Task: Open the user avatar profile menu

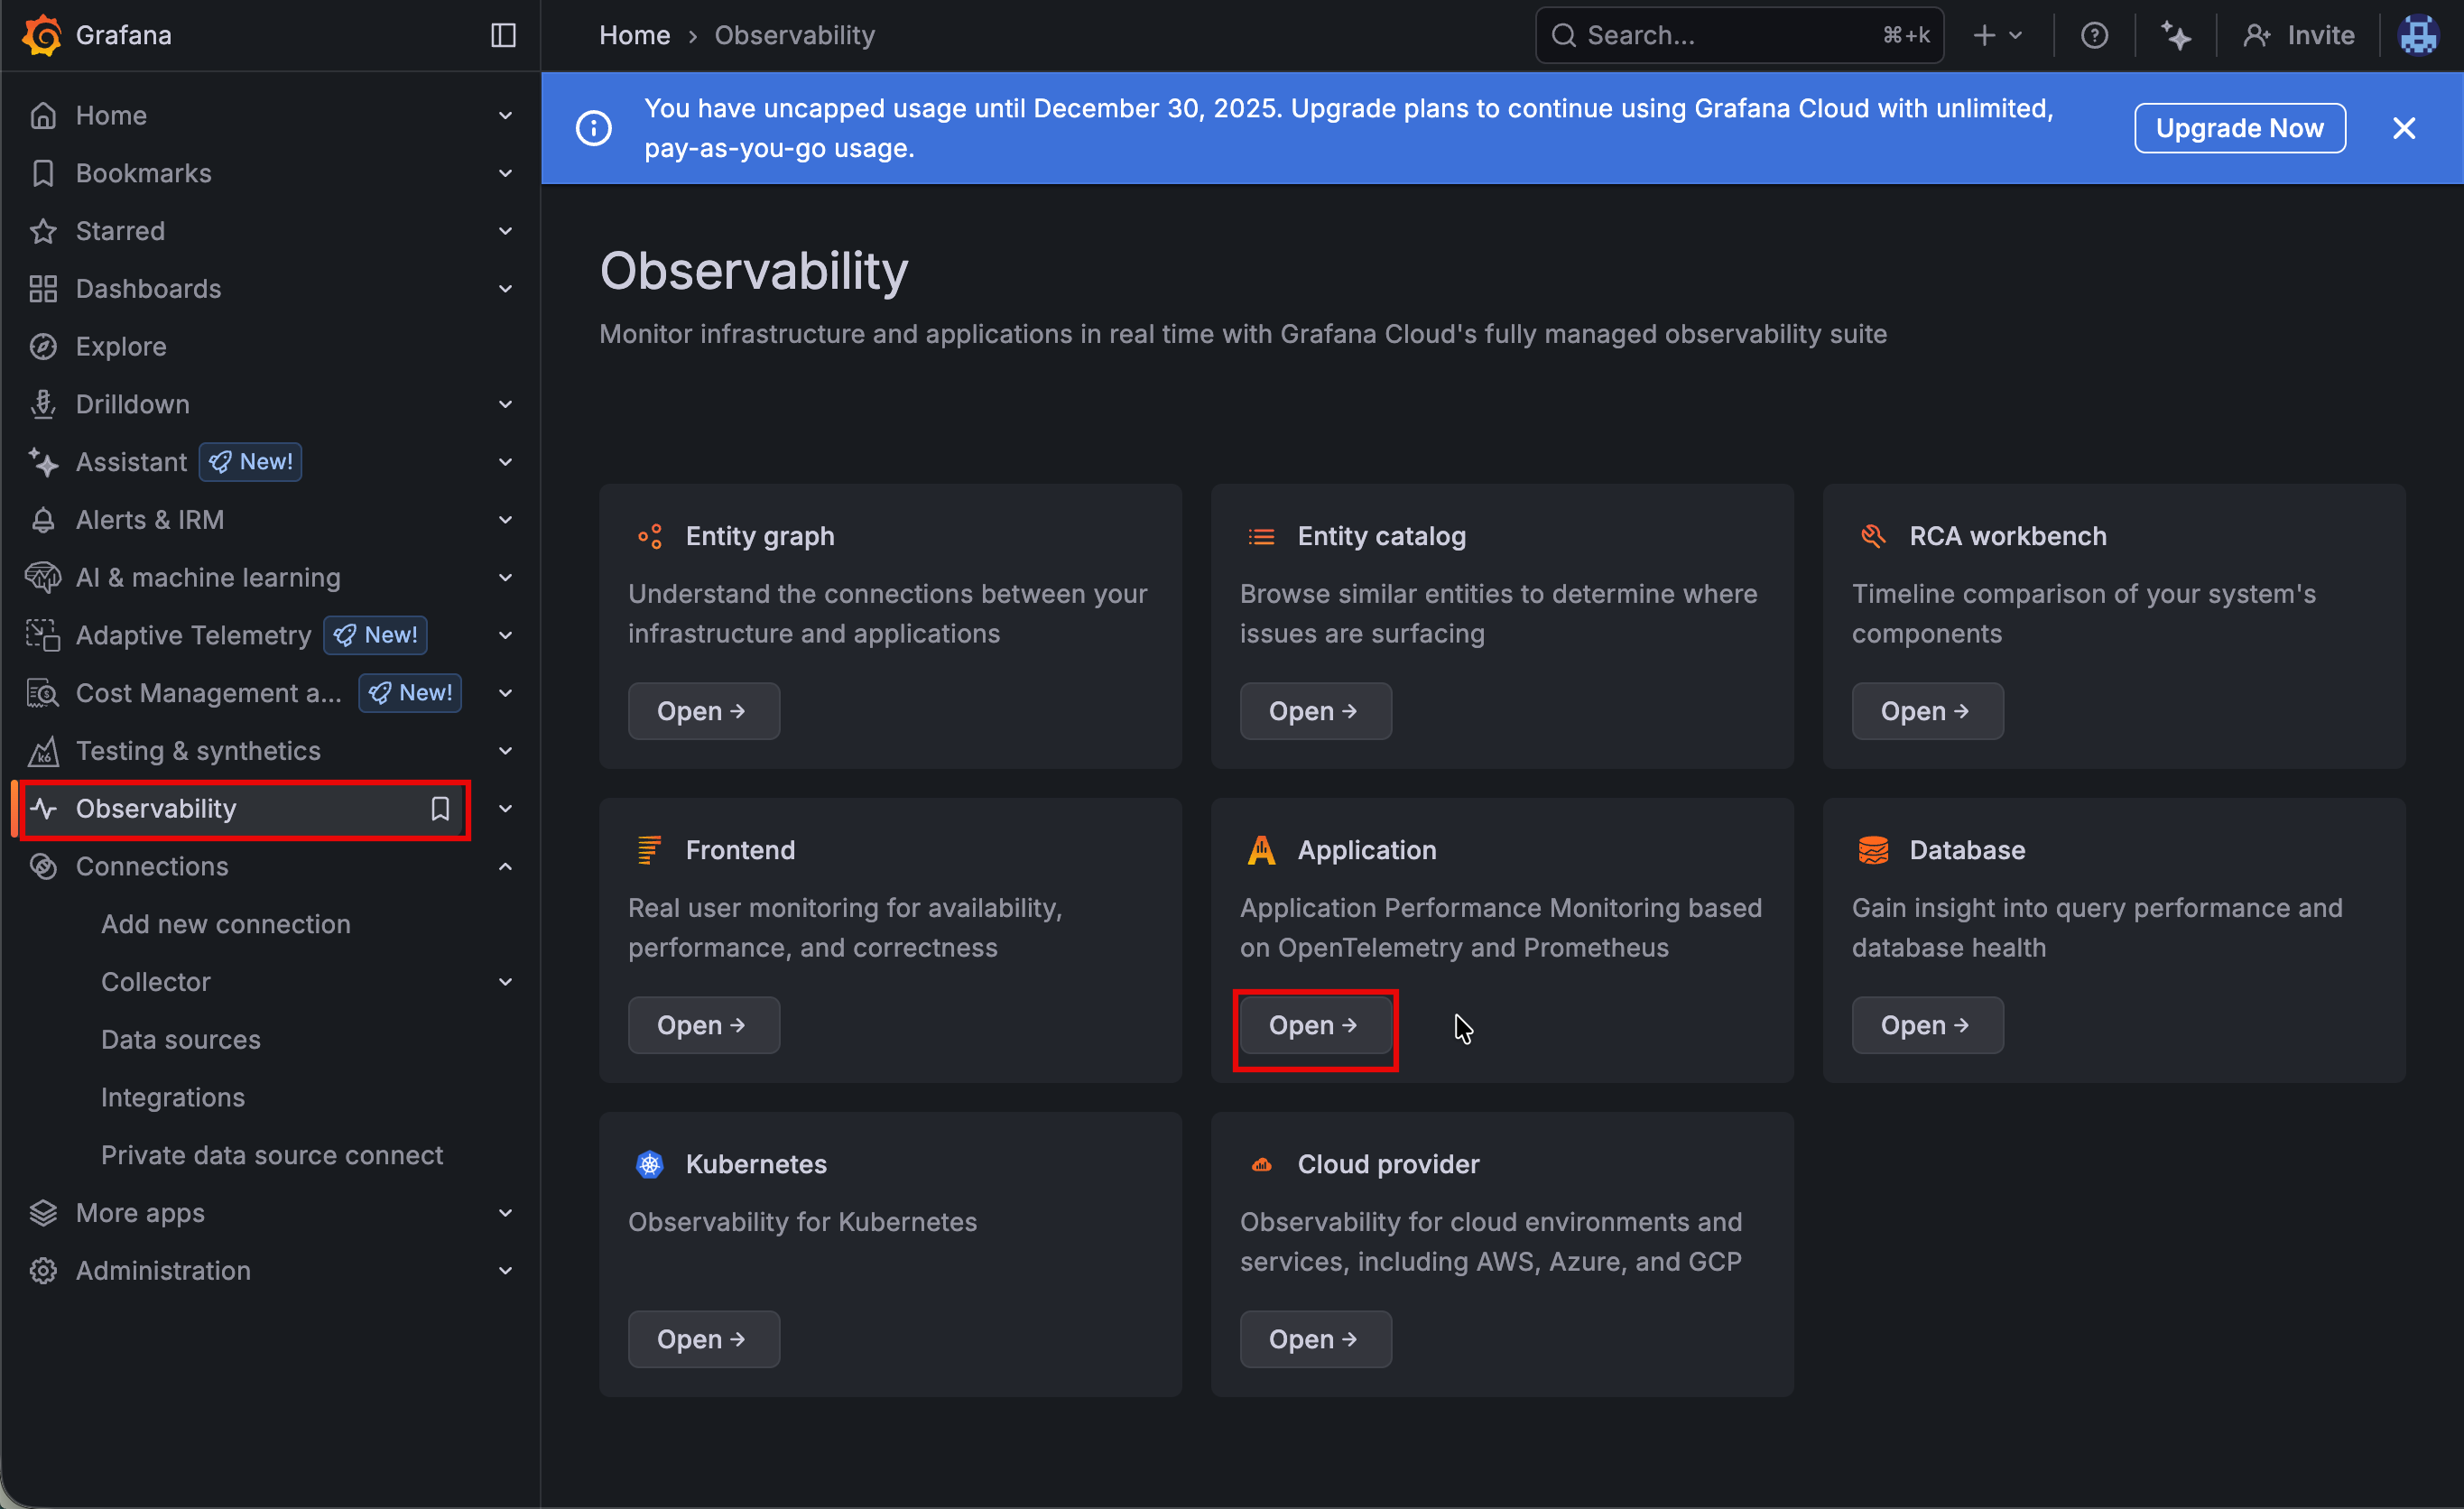Action: click(x=2418, y=35)
